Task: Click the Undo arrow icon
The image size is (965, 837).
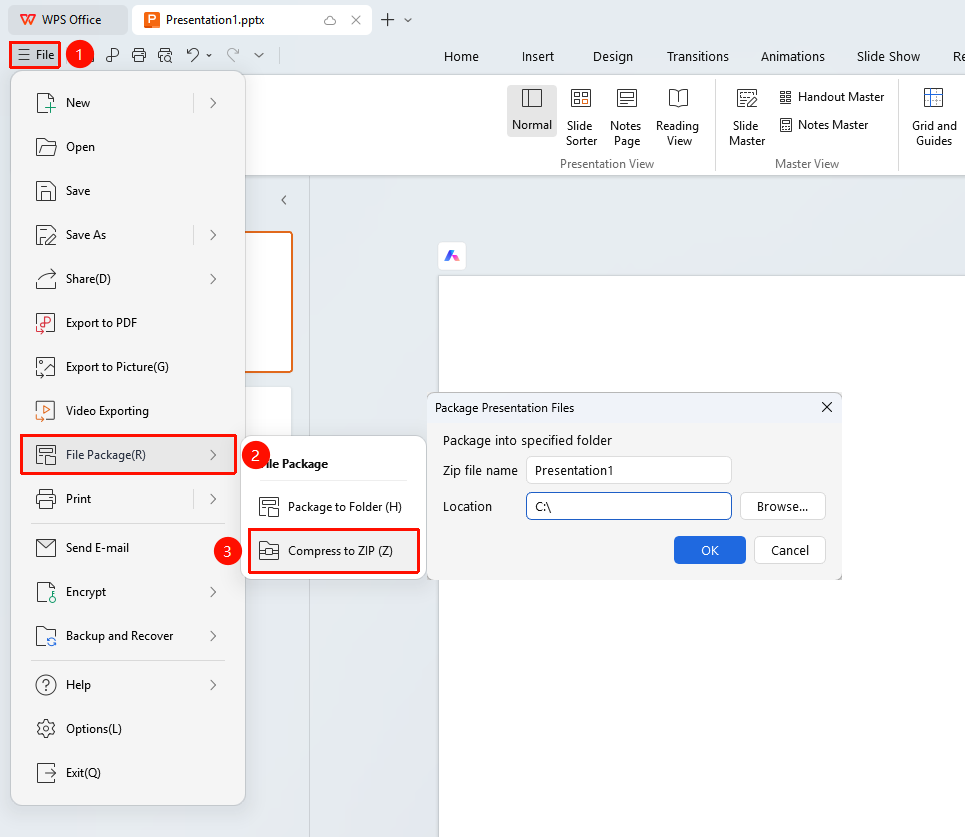Action: tap(193, 55)
